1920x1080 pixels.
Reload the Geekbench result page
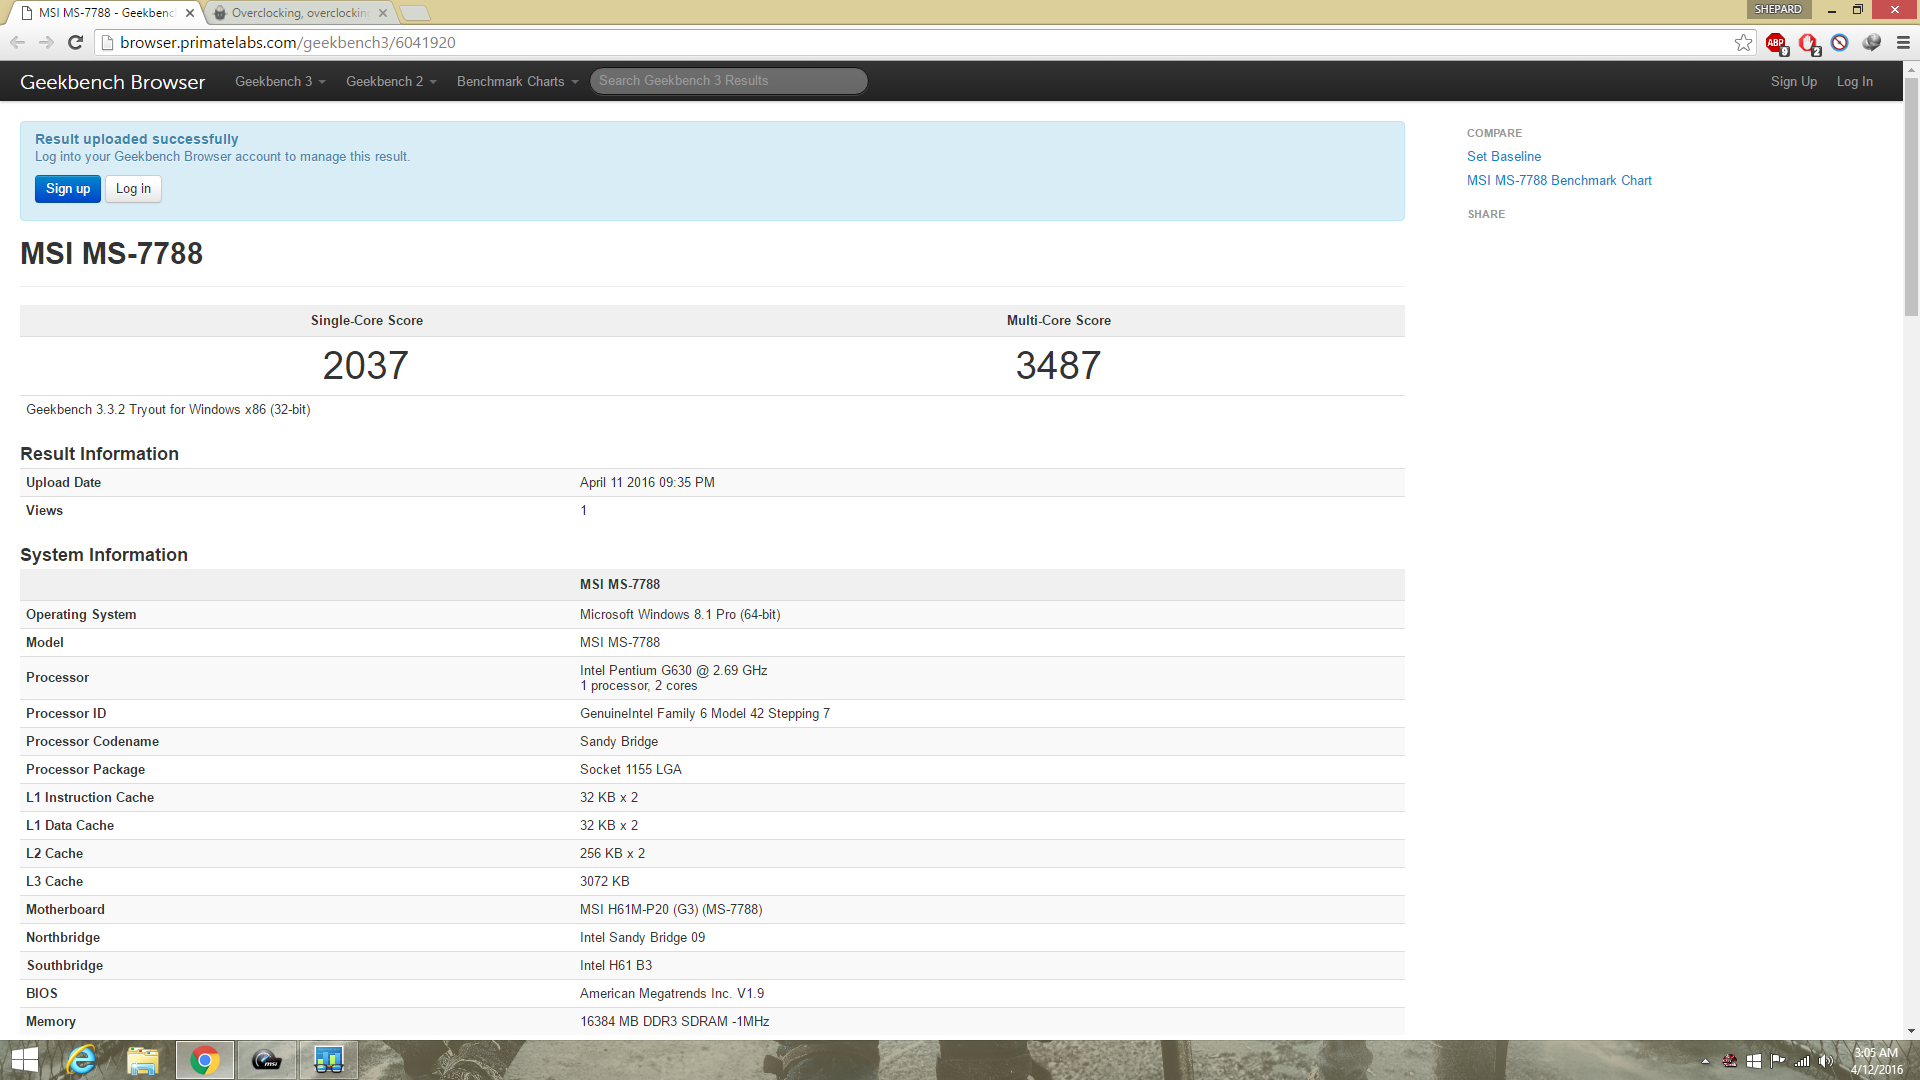click(x=75, y=42)
